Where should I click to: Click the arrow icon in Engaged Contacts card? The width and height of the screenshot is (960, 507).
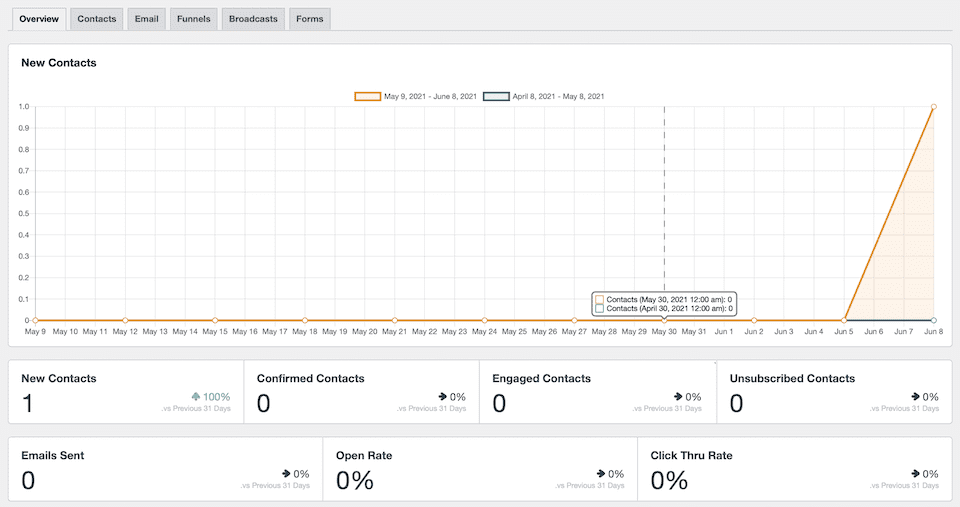click(679, 397)
